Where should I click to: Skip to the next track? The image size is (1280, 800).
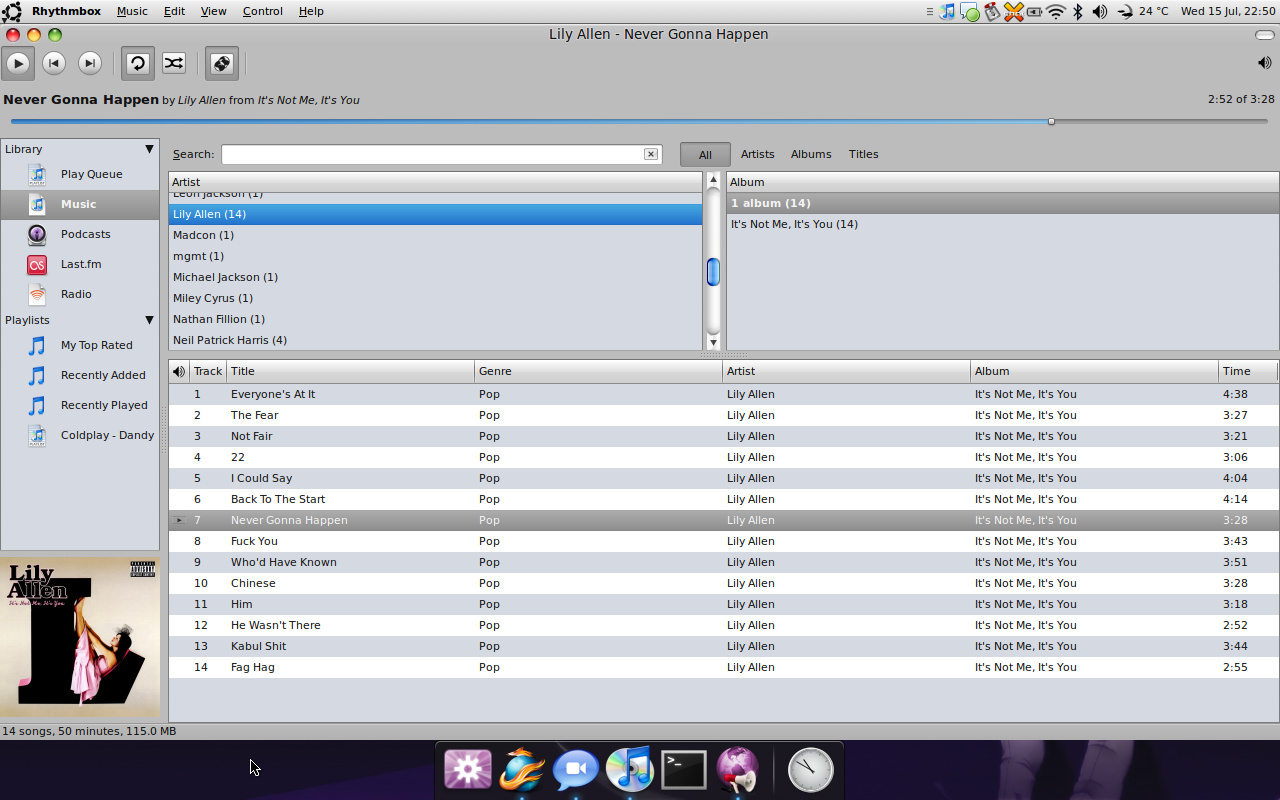pyautogui.click(x=90, y=63)
